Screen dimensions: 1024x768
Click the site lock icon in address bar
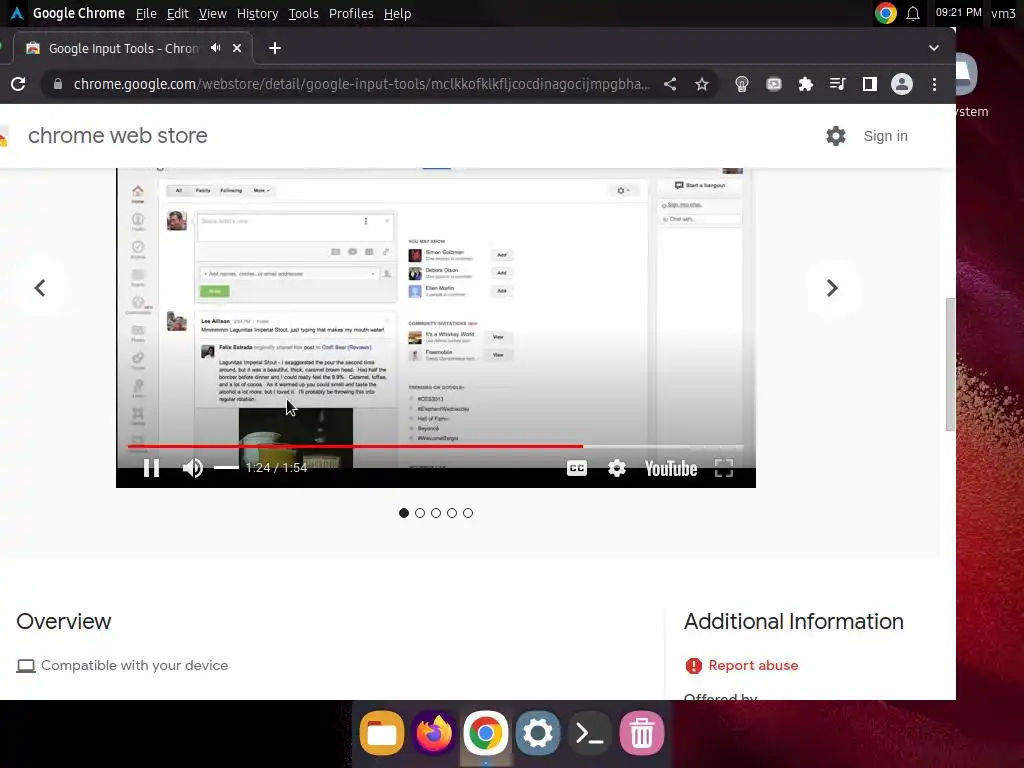57,84
